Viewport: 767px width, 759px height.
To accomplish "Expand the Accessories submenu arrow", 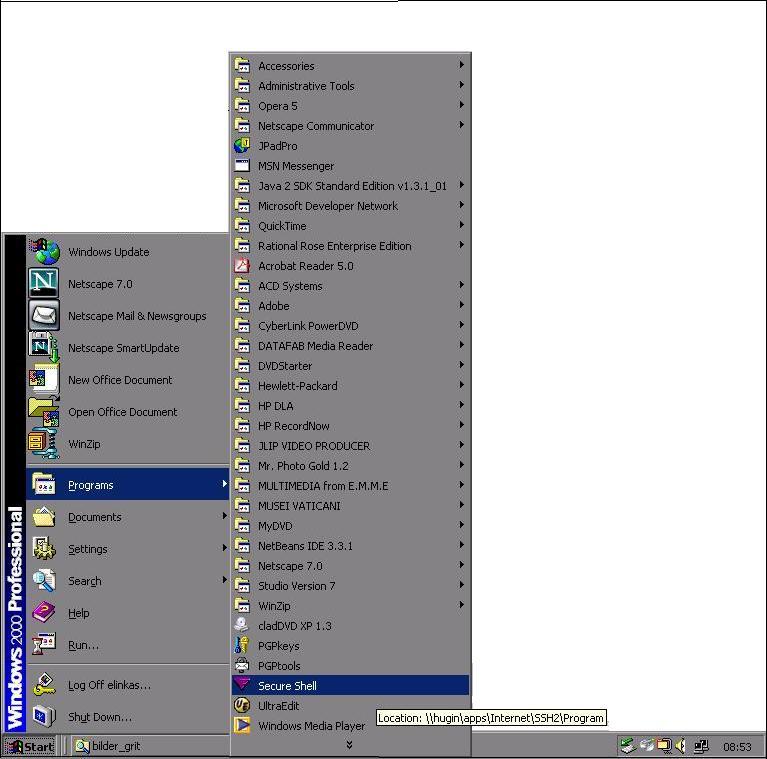I will coord(461,65).
